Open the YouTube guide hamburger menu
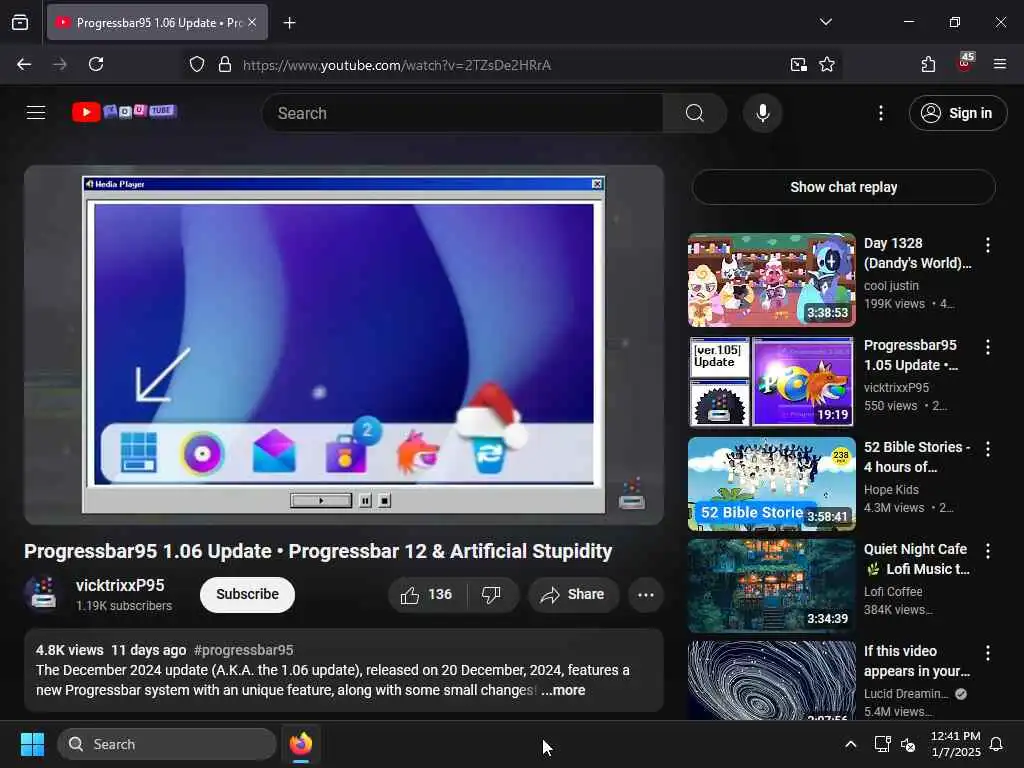 pyautogui.click(x=36, y=113)
